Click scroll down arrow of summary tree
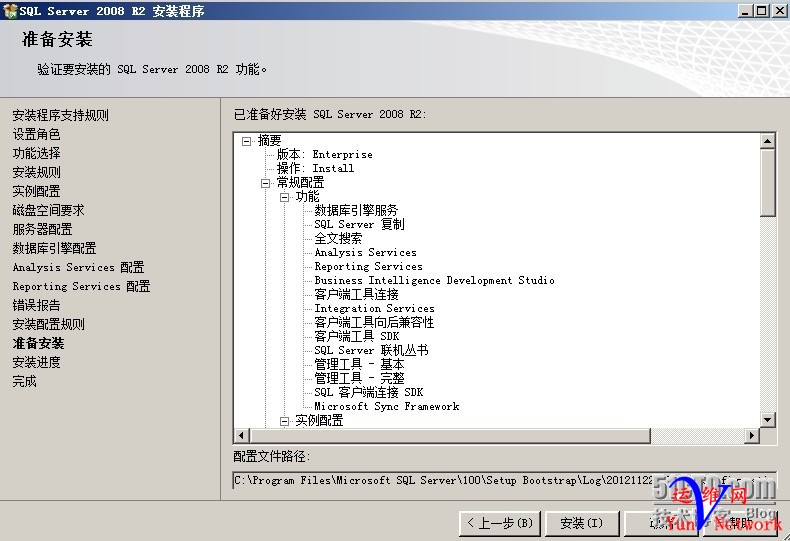This screenshot has height=541, width=790. click(767, 420)
